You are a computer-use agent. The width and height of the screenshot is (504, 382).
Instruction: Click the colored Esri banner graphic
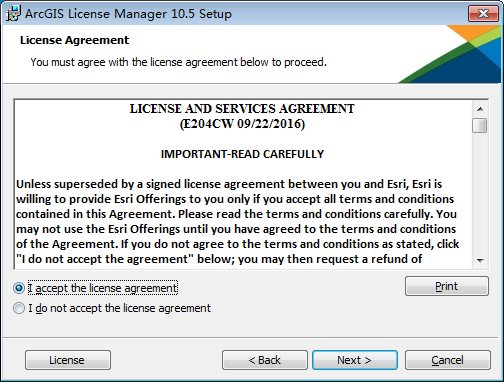(x=450, y=54)
